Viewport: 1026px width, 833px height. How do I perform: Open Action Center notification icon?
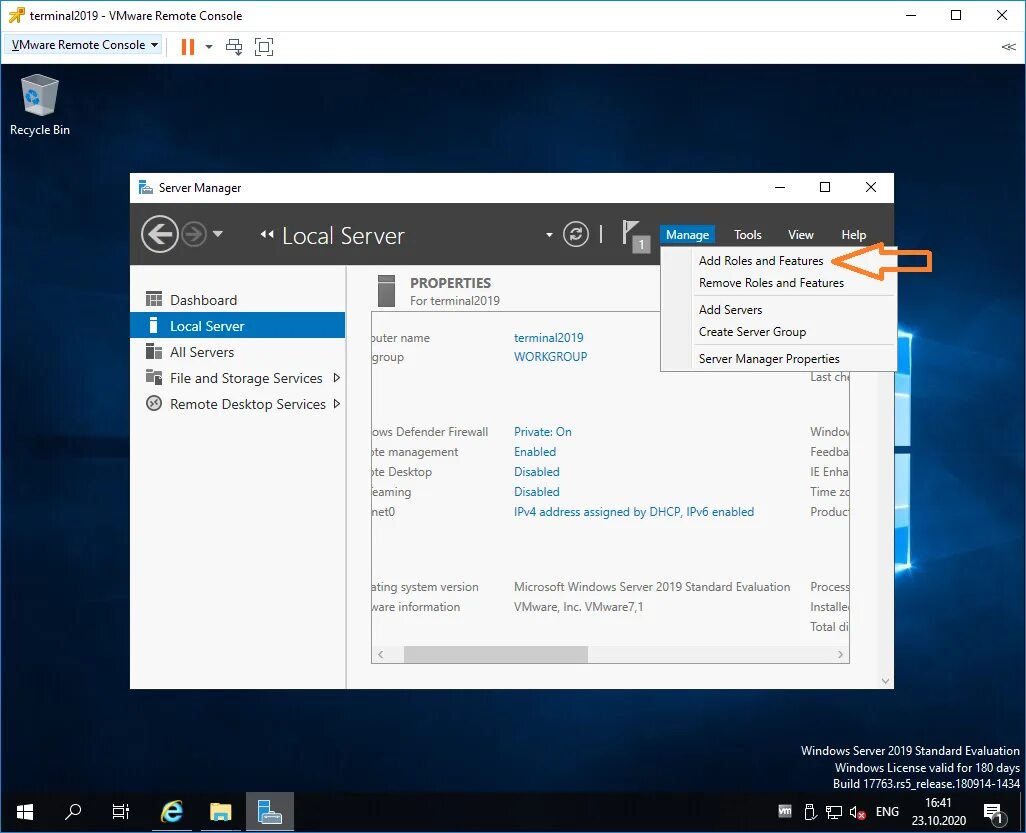click(x=994, y=812)
